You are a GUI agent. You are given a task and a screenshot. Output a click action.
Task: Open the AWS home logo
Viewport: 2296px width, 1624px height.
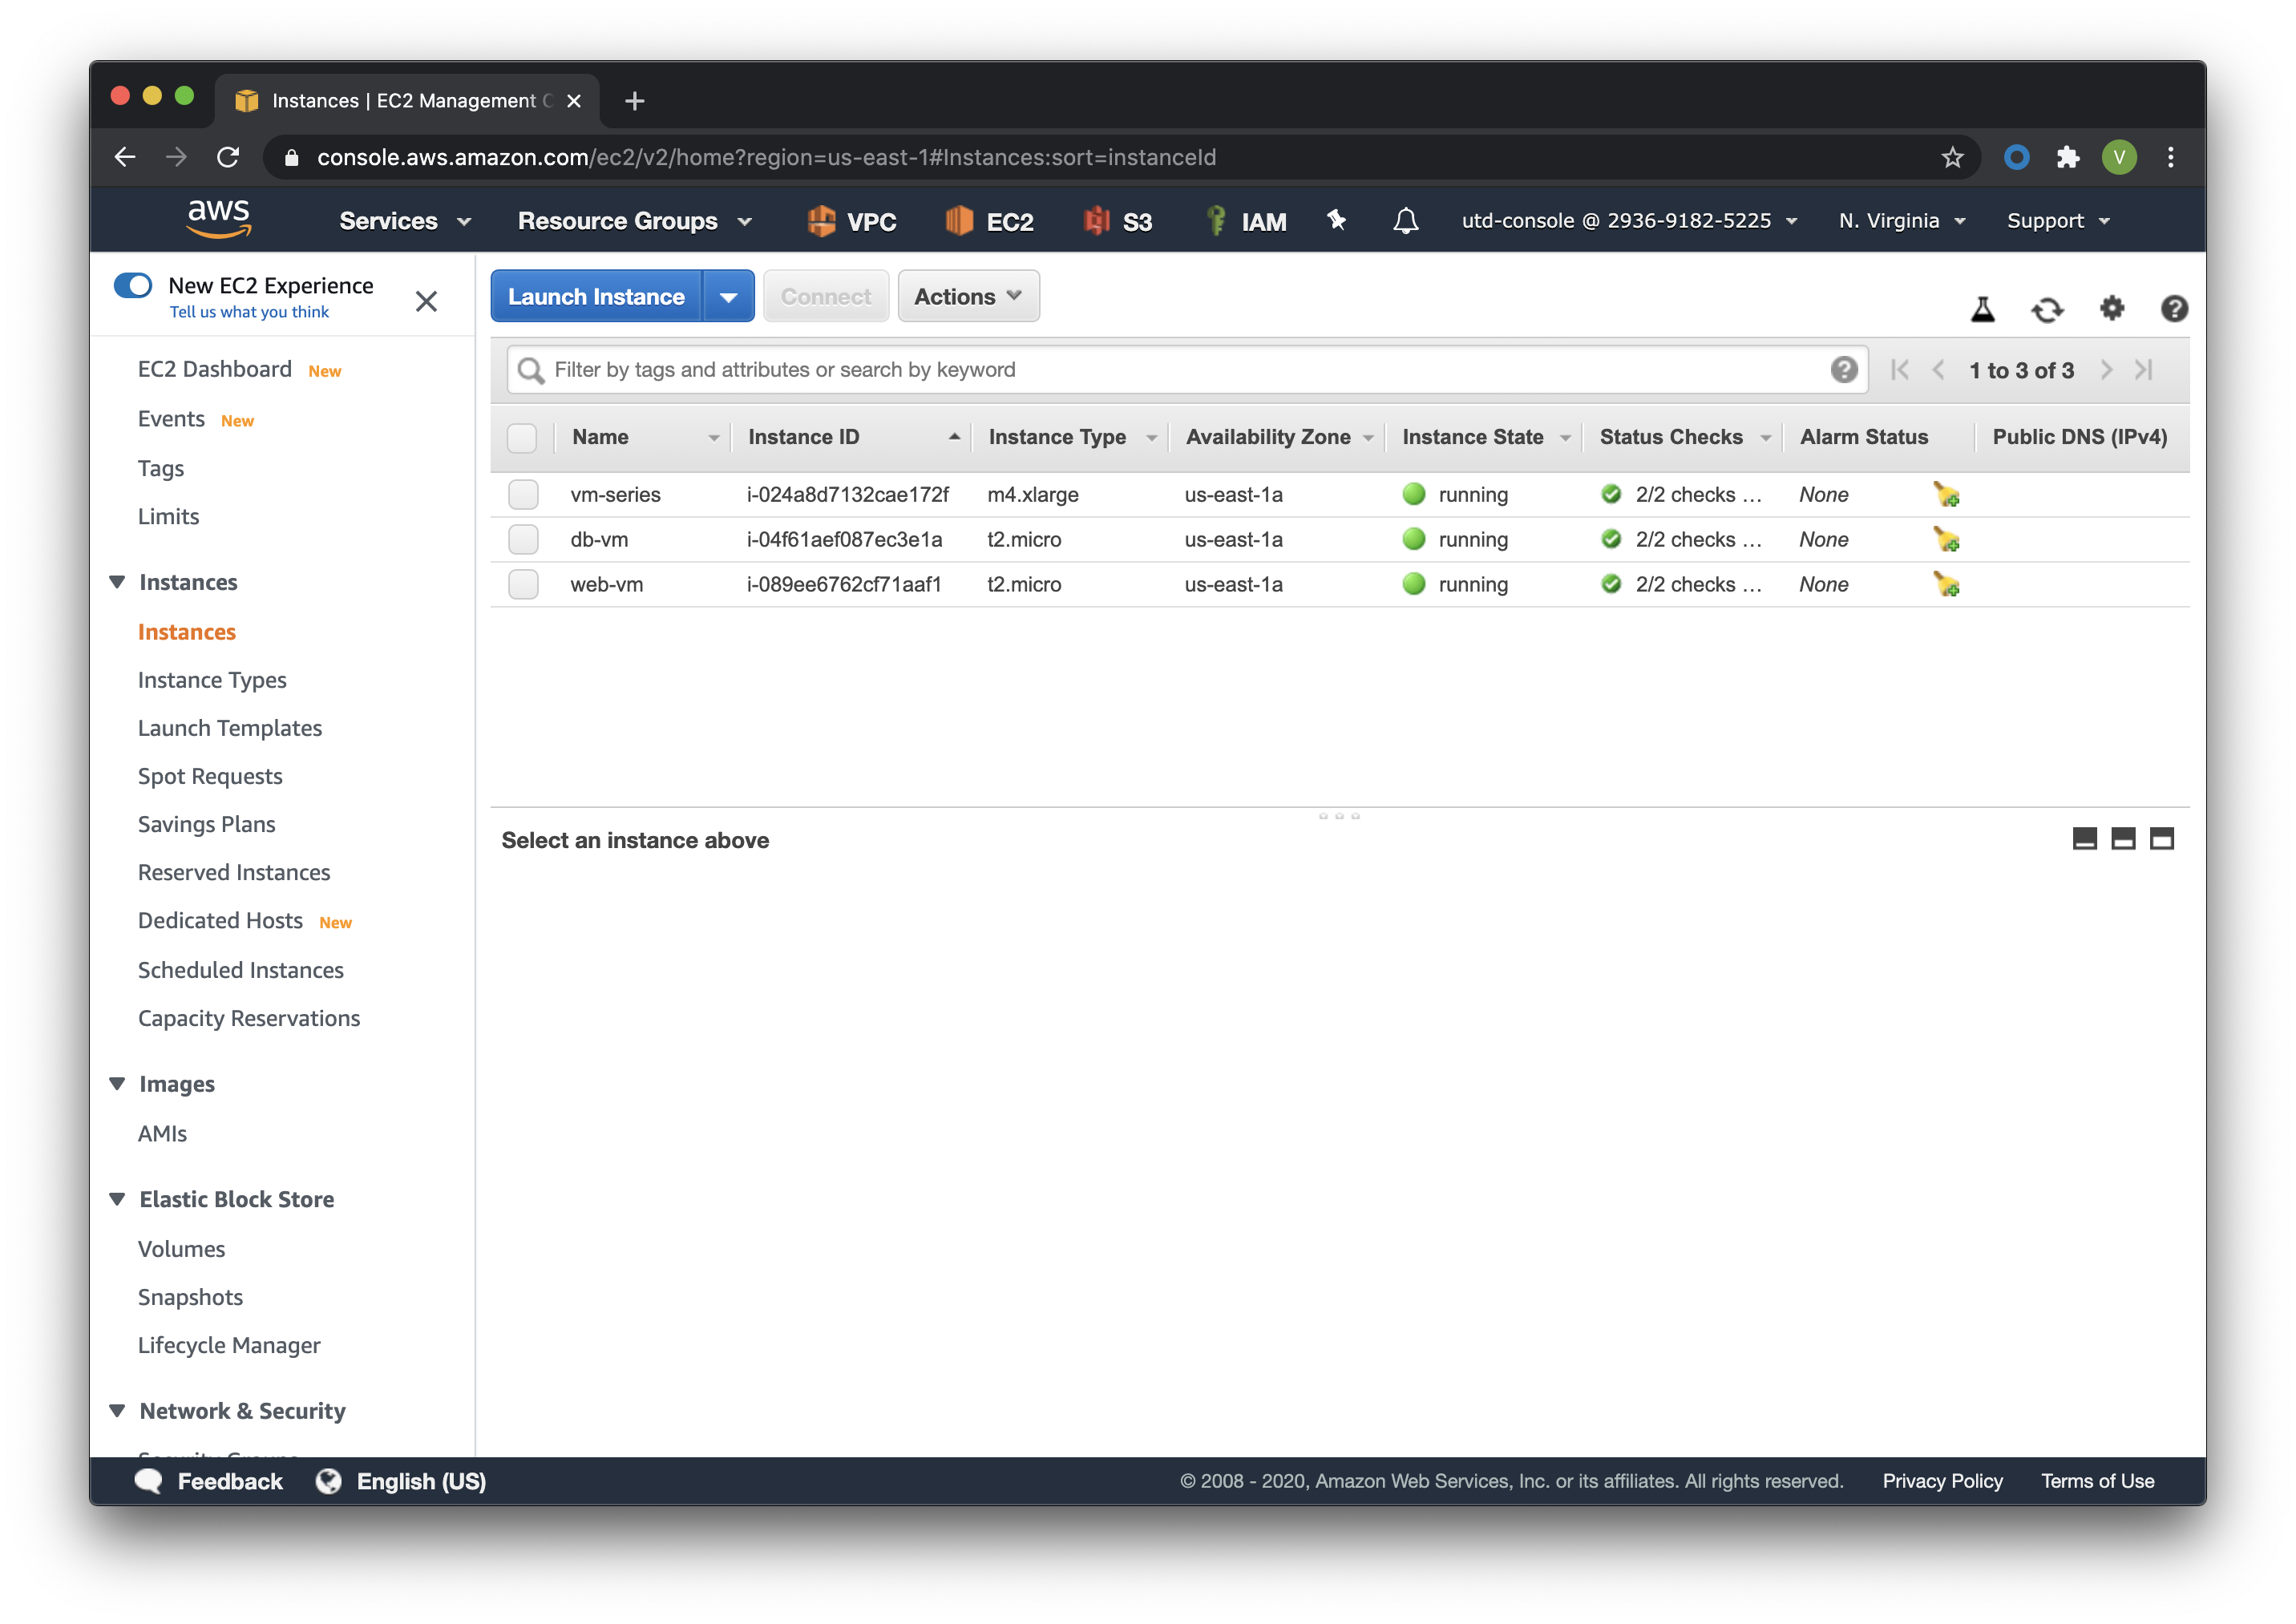click(x=219, y=219)
